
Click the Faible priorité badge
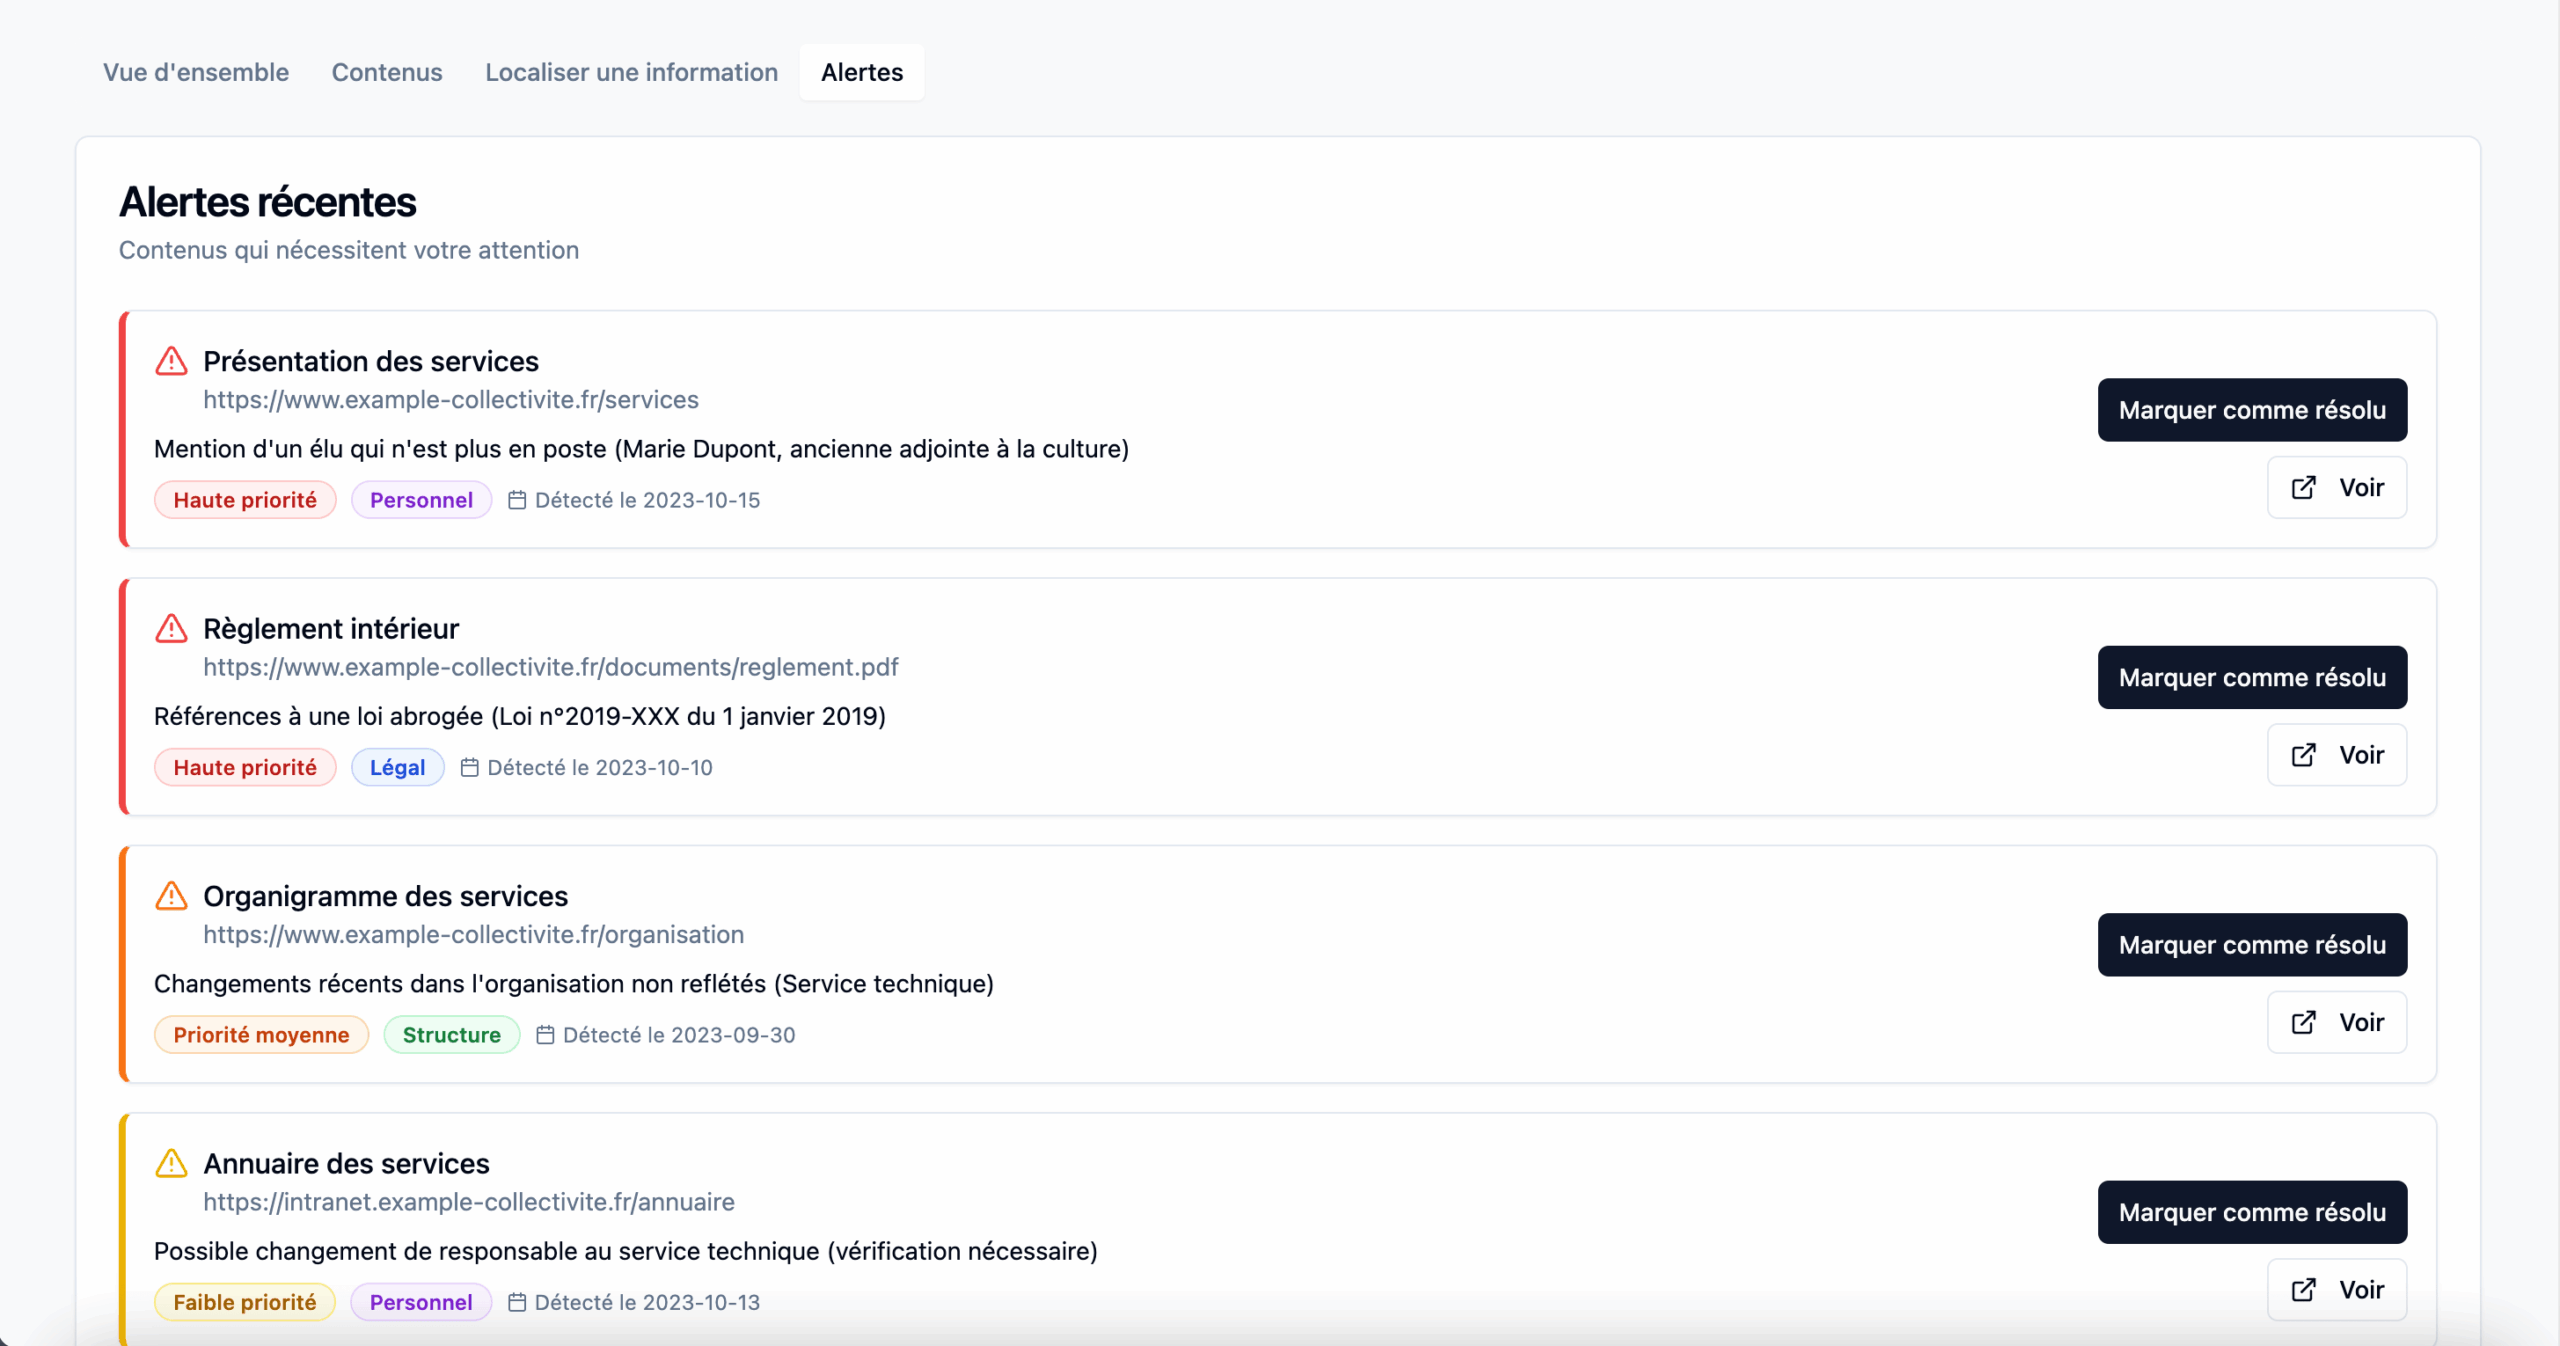(x=245, y=1302)
